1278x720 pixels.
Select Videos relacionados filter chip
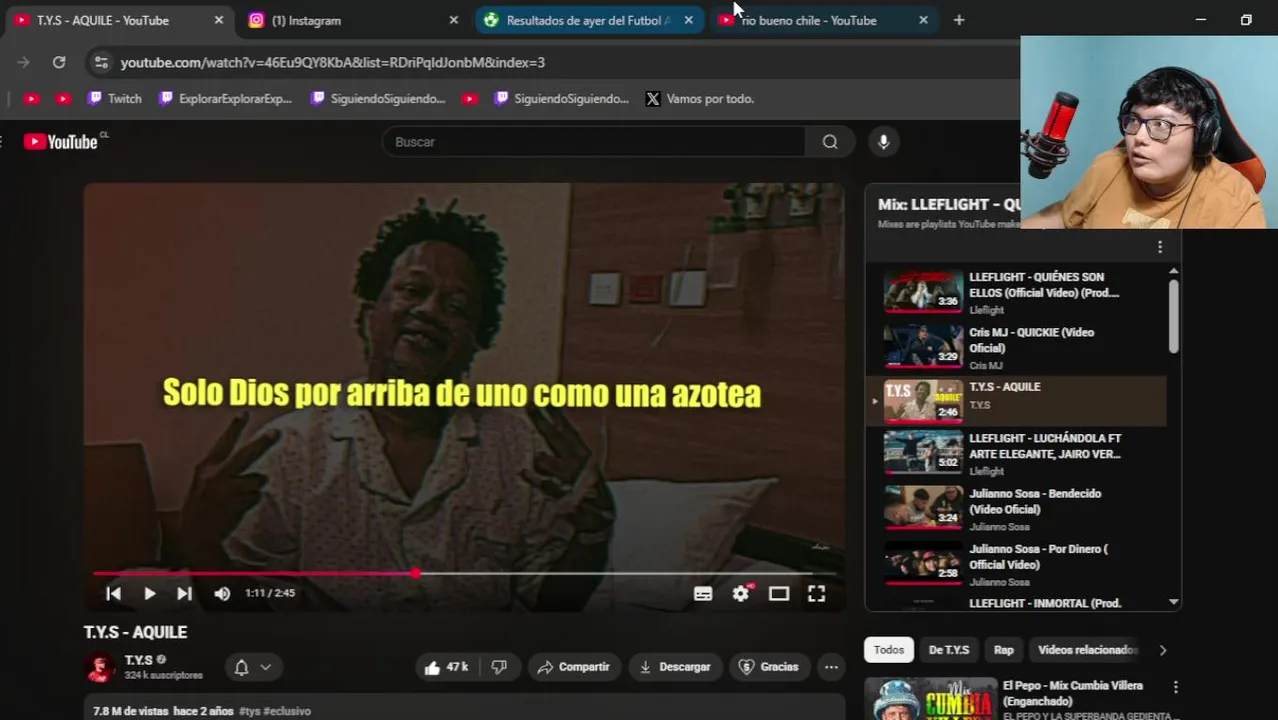point(1088,650)
